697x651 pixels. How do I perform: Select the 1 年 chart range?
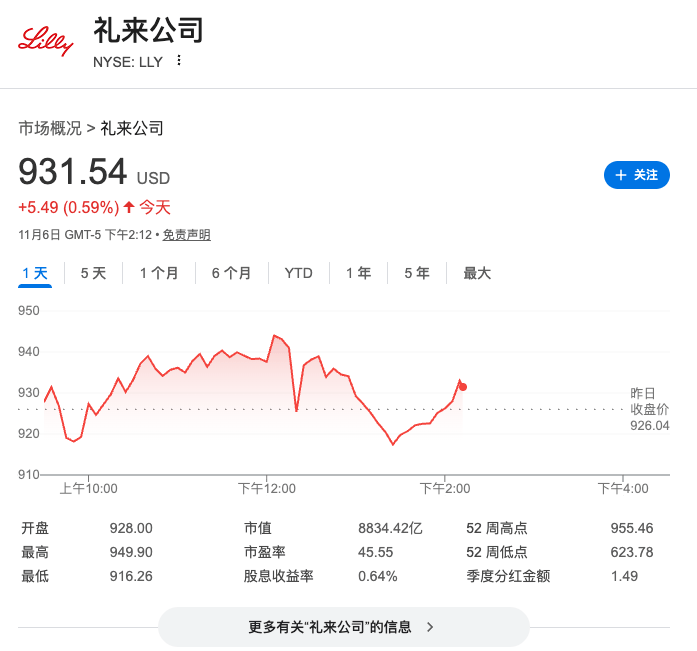(358, 273)
